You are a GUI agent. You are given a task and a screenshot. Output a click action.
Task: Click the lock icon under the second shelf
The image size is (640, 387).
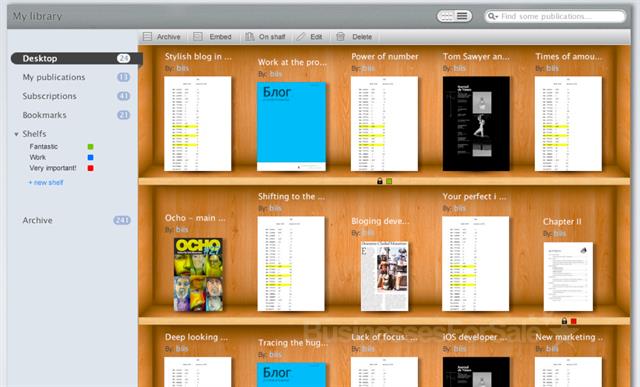coord(564,321)
